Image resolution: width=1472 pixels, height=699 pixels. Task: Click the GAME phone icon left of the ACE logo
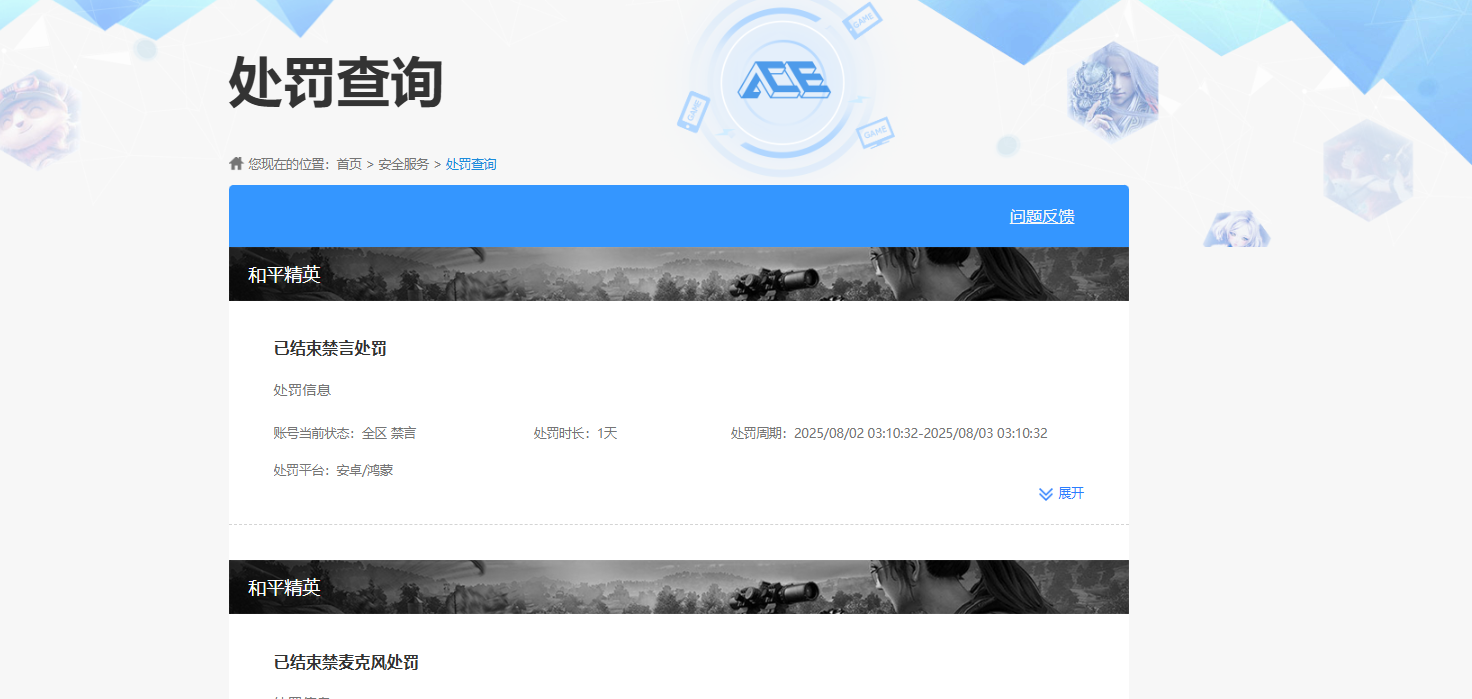tap(693, 110)
